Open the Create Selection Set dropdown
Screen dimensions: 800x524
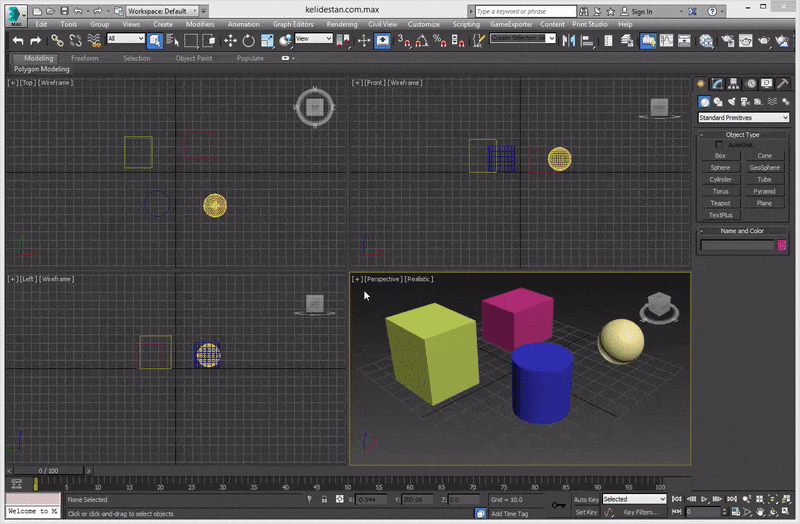(522, 38)
